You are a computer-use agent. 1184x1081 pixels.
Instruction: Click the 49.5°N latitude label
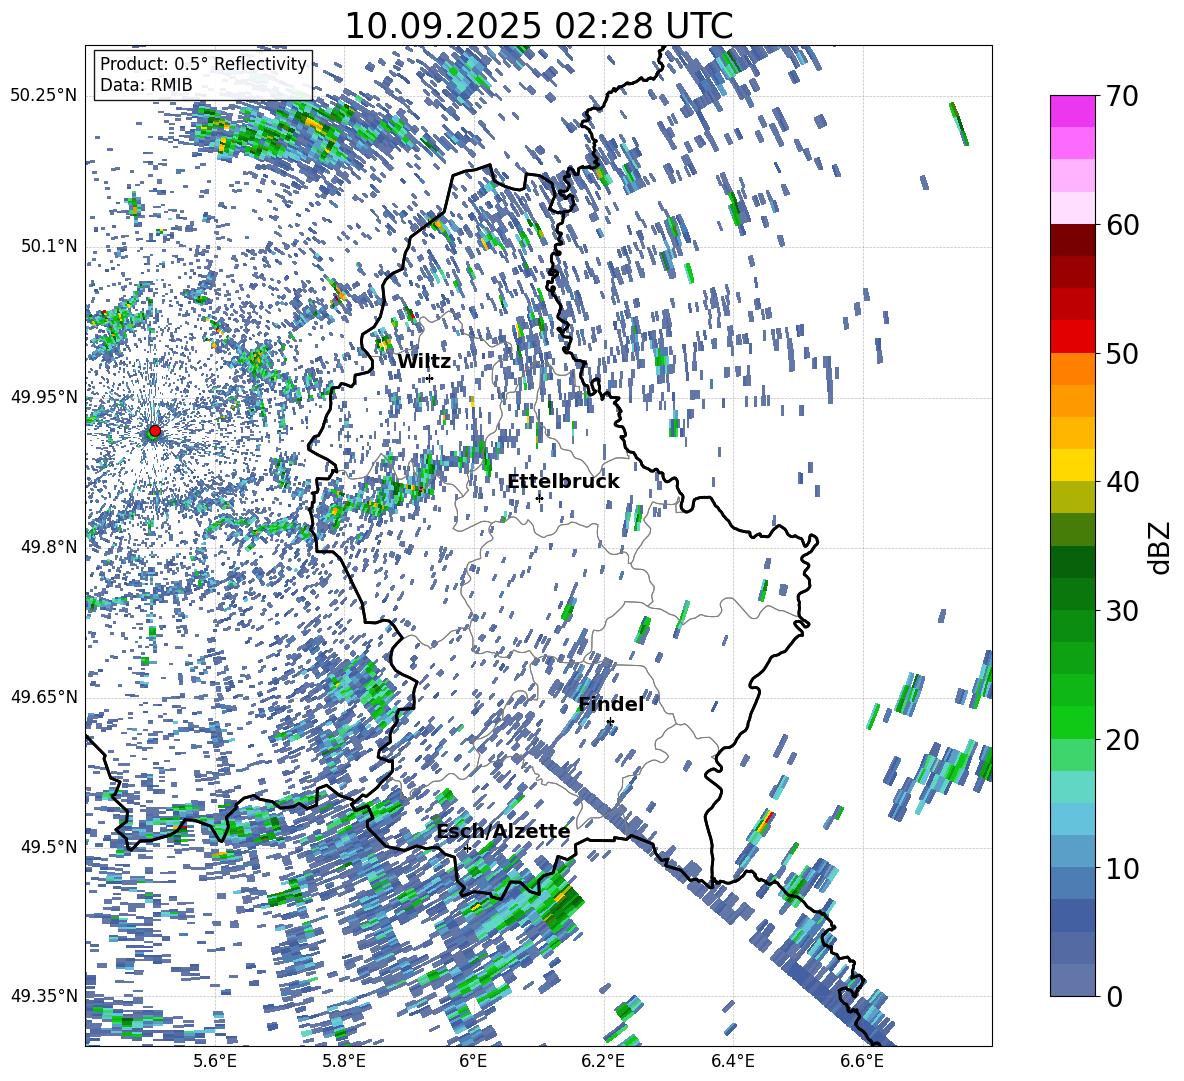pyautogui.click(x=49, y=846)
